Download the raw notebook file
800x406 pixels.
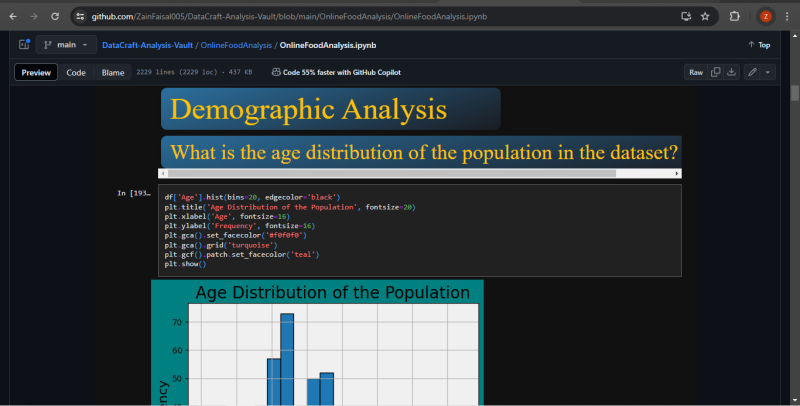click(x=731, y=72)
